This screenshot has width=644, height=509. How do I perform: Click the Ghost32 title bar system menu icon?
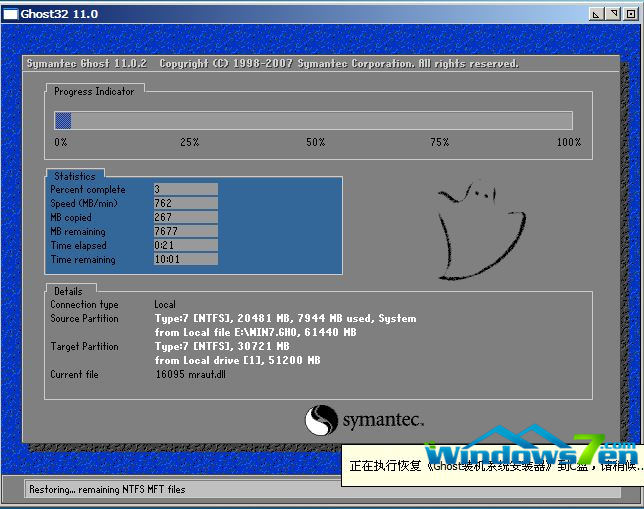point(12,15)
